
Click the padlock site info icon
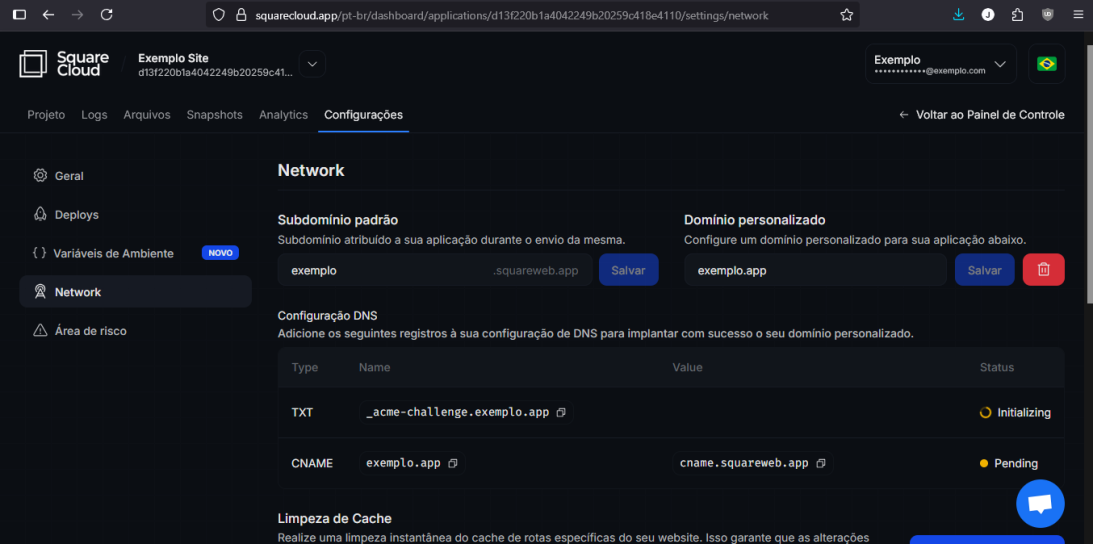tap(240, 15)
